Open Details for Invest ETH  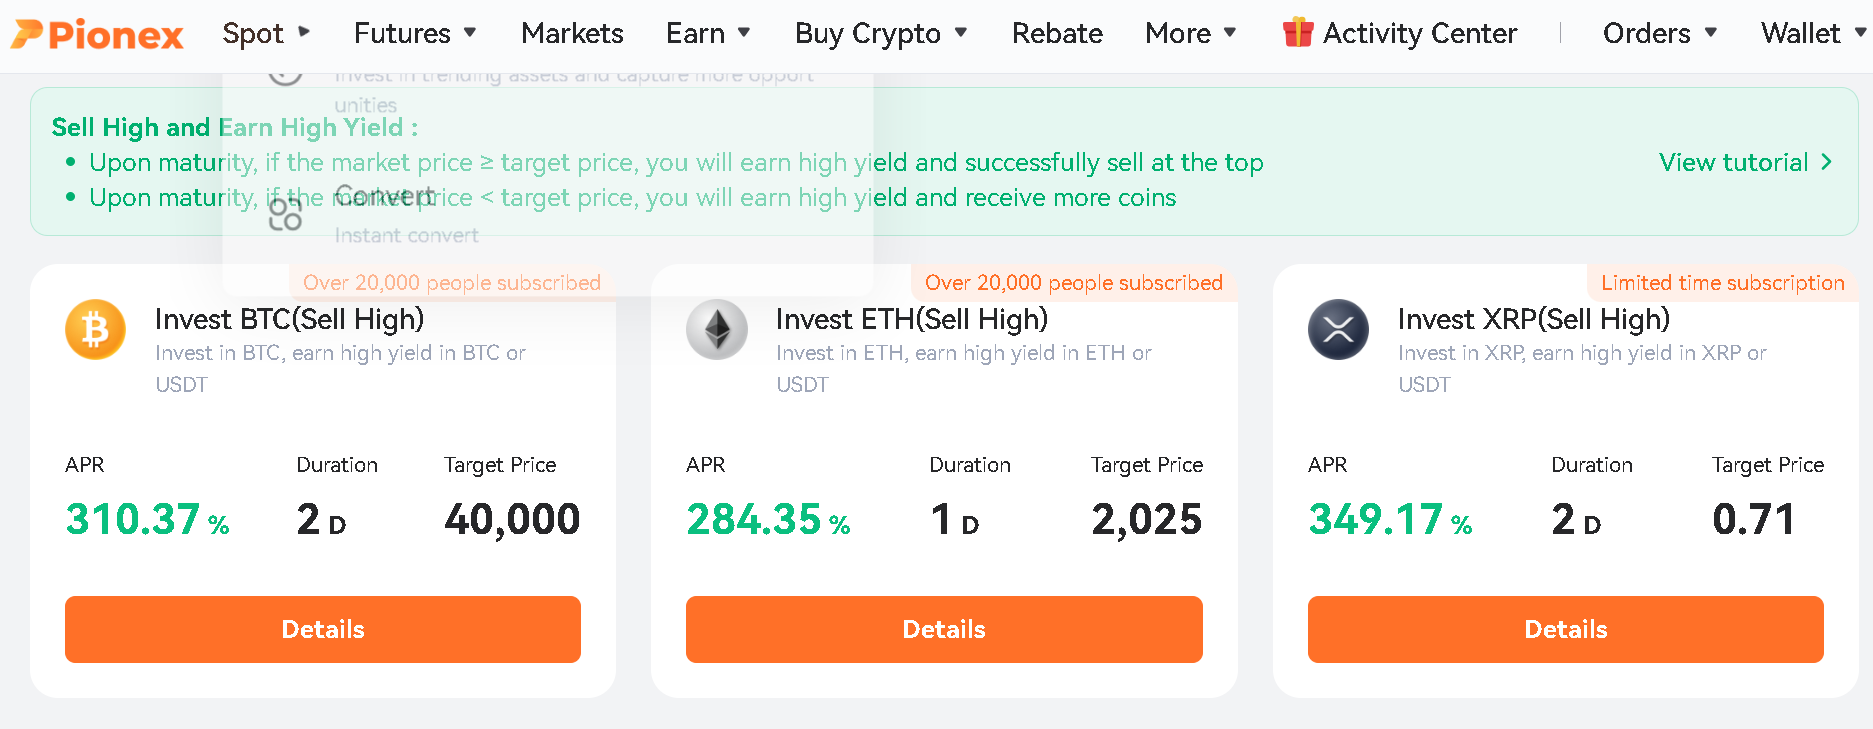(x=944, y=629)
